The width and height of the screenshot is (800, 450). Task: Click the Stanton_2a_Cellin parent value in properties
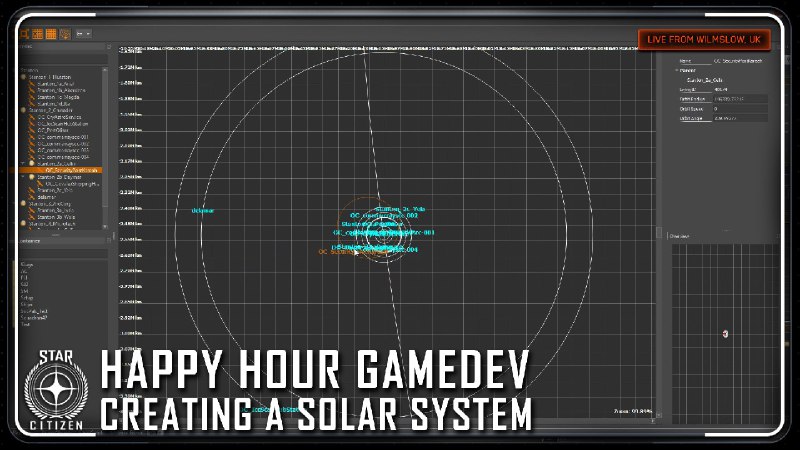tap(705, 80)
